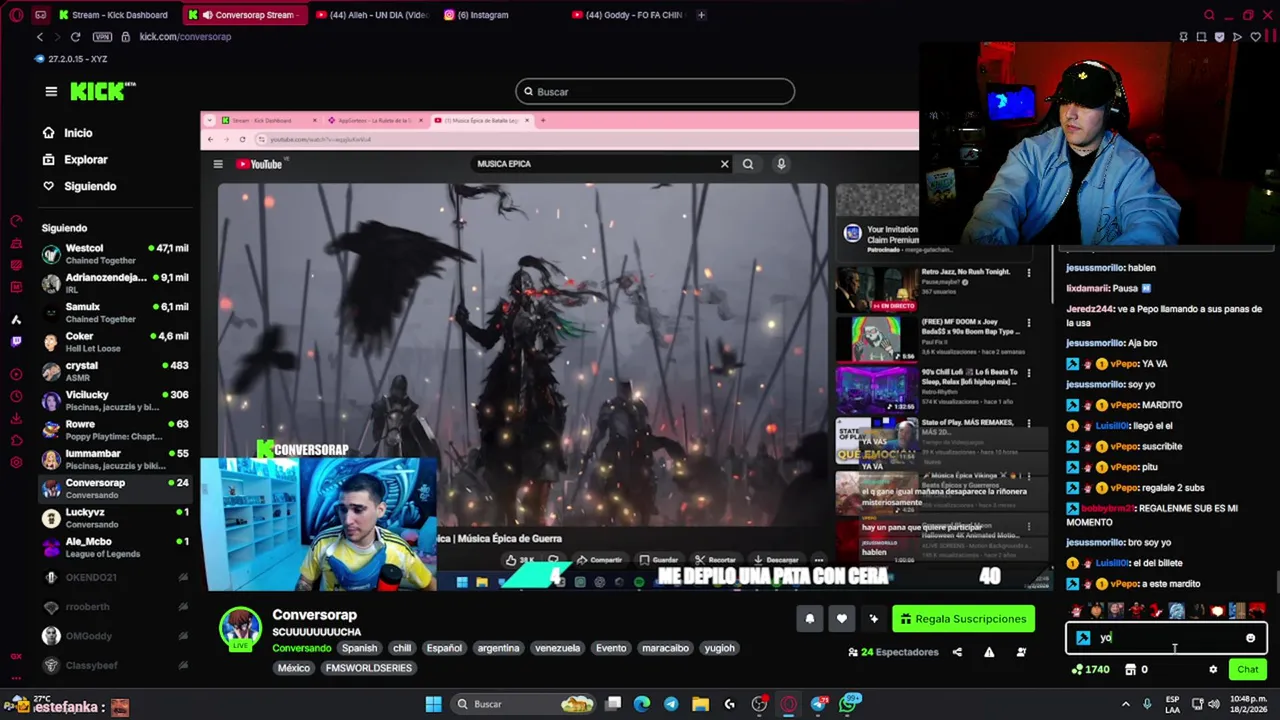Open Telegram from Windows taskbar
The height and width of the screenshot is (720, 1280).
[671, 704]
